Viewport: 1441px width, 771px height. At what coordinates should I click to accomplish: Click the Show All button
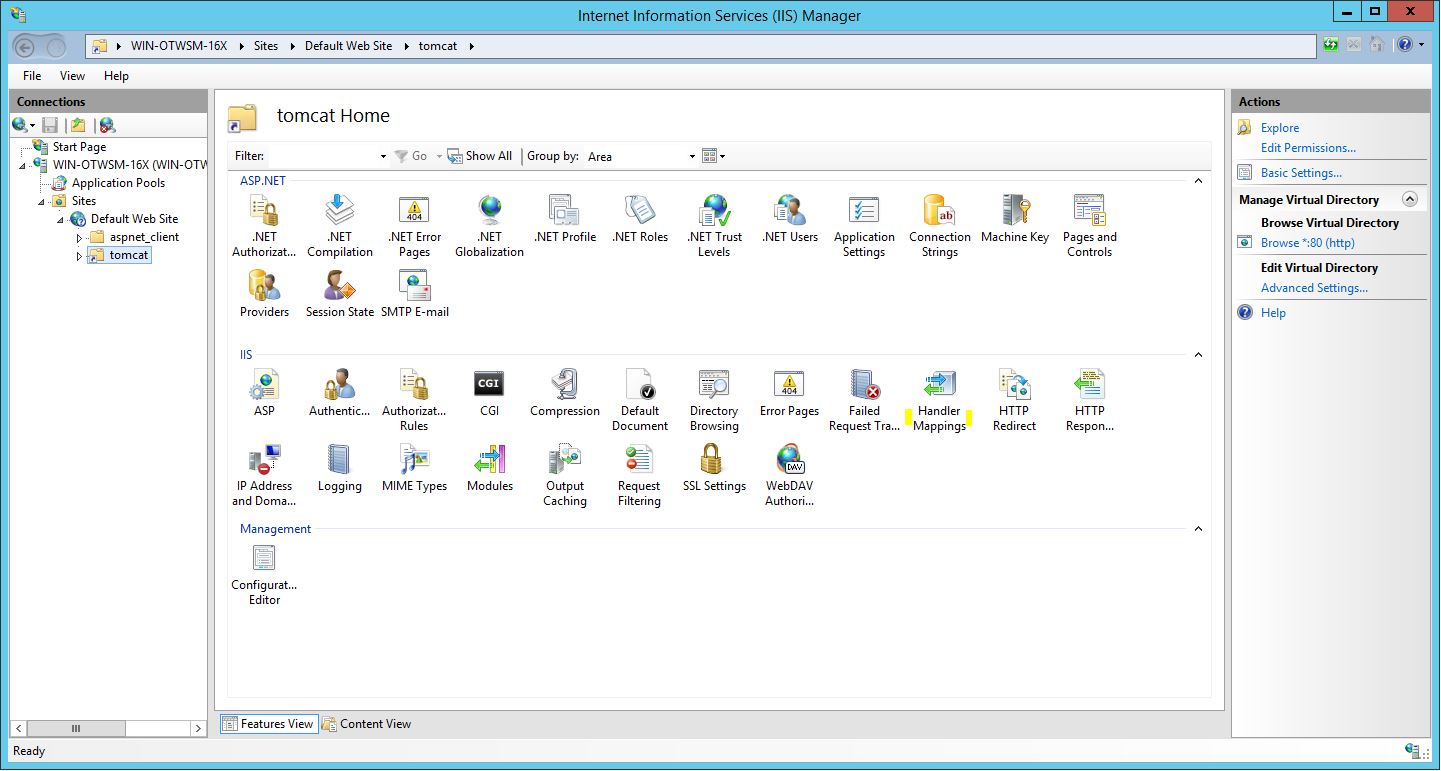point(480,156)
